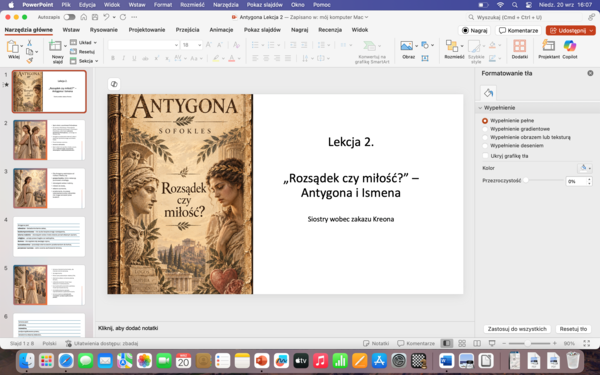Open the Wstaw ribbon tab
This screenshot has width=600, height=375.
tap(71, 30)
